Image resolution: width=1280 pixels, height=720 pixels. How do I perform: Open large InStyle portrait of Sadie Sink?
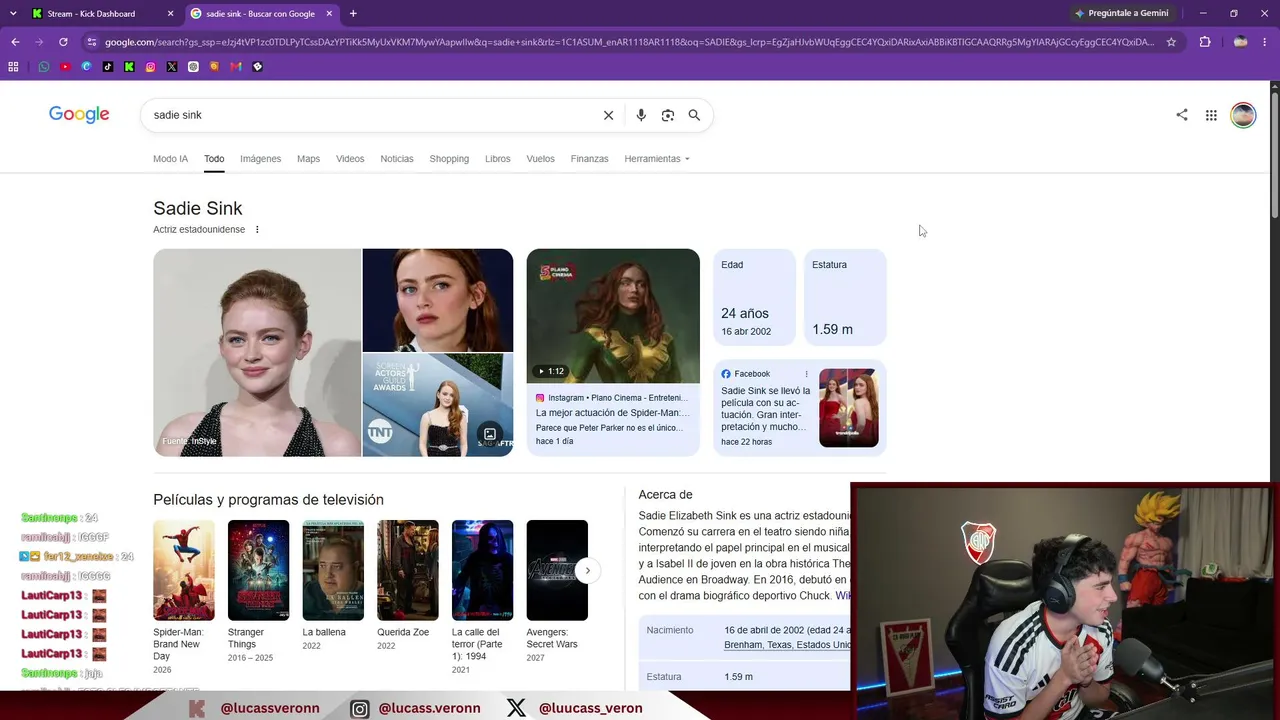[257, 353]
